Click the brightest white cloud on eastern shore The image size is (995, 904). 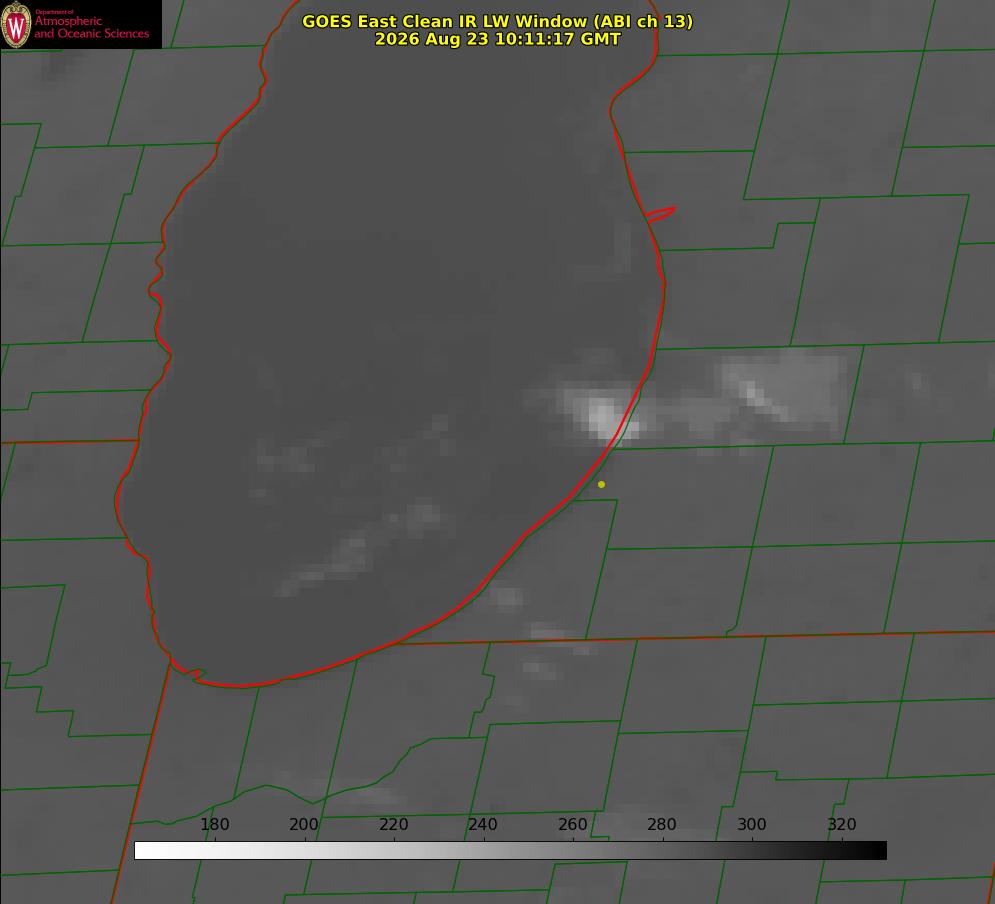(x=604, y=416)
